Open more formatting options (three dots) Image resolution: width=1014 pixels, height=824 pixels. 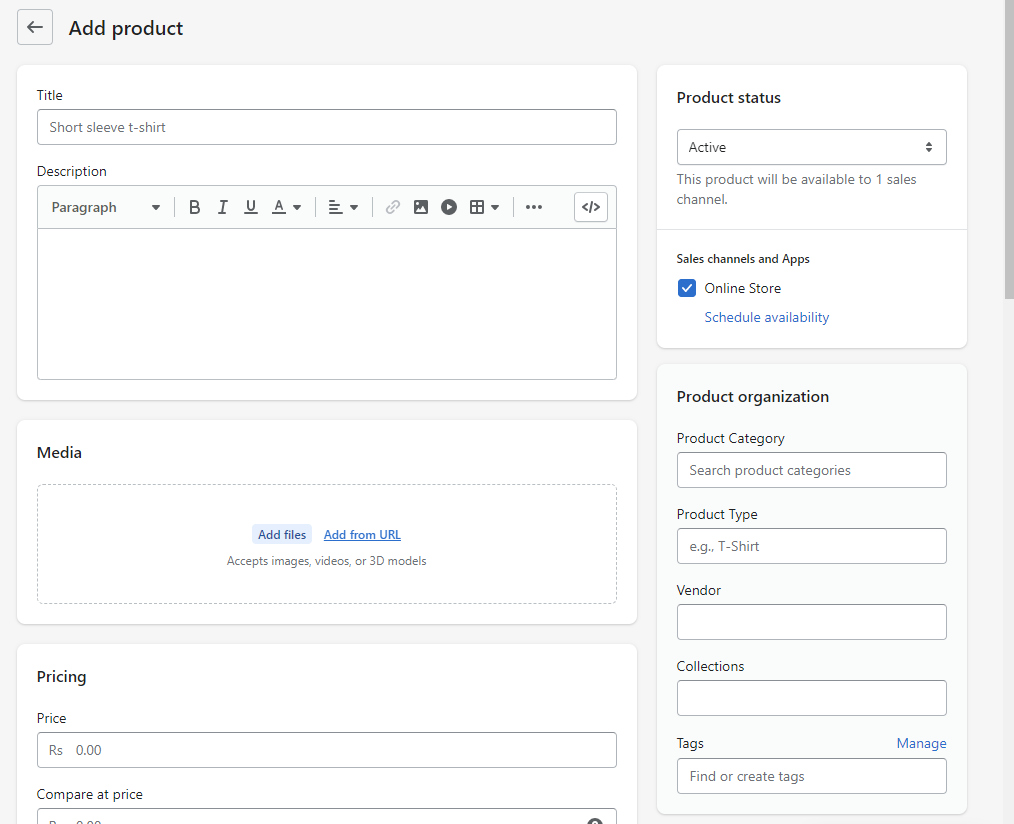534,207
